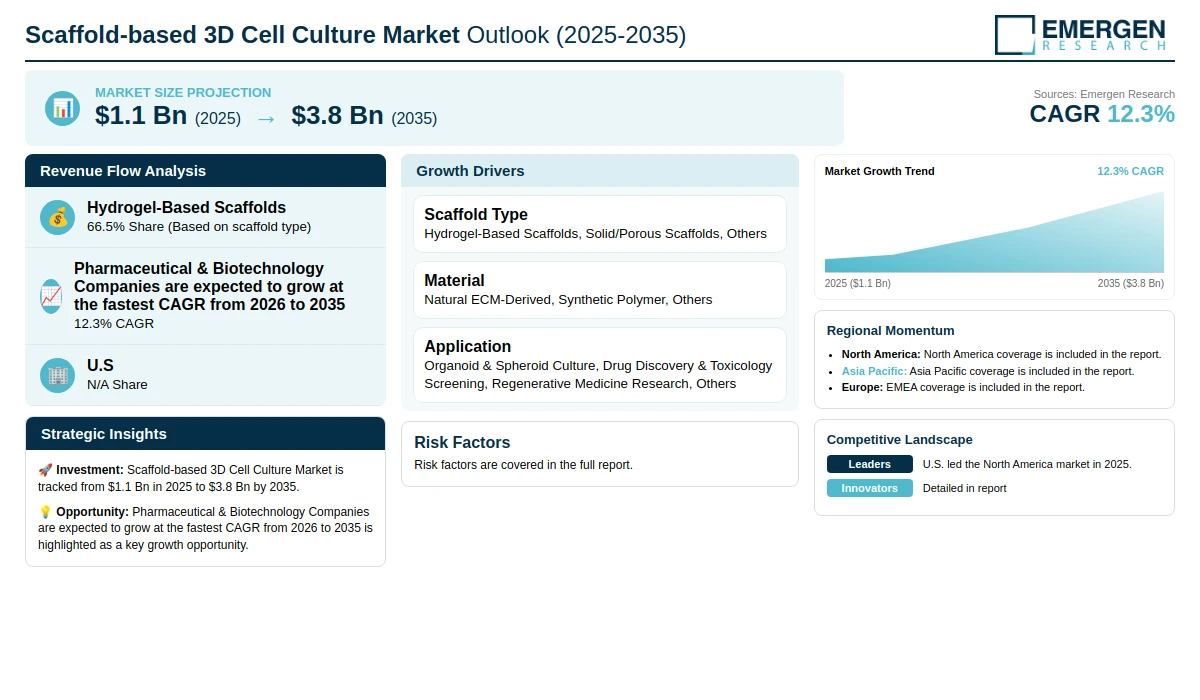Open the Scaffold Type card
Image resolution: width=1200 pixels, height=700 pixels.
(600, 224)
